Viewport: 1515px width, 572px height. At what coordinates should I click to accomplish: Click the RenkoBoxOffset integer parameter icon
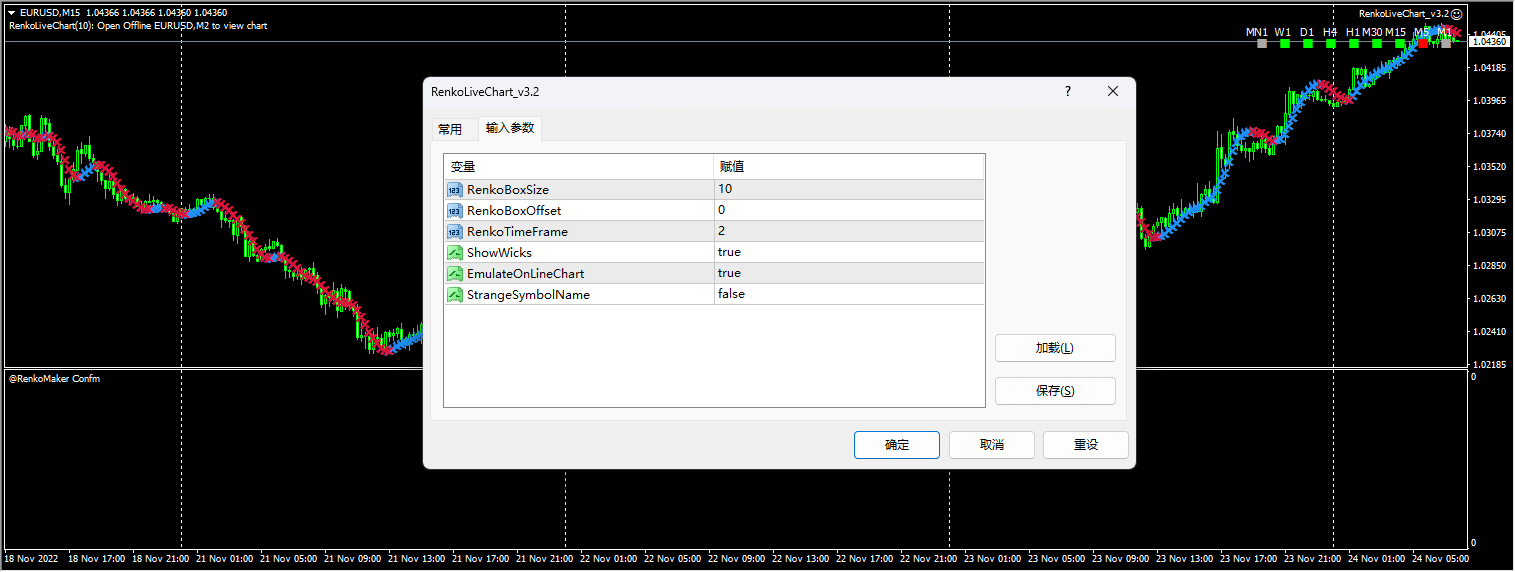coord(455,211)
